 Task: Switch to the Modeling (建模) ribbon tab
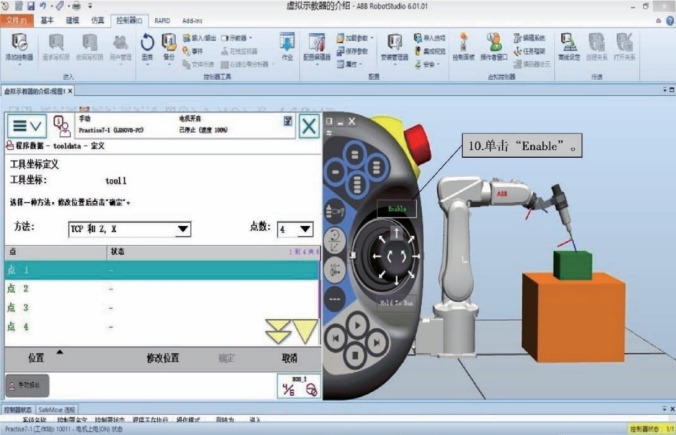[72, 20]
